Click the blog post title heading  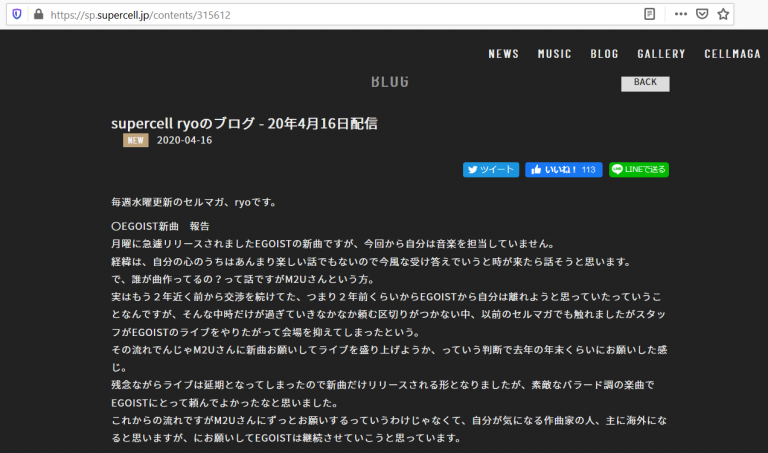point(244,123)
